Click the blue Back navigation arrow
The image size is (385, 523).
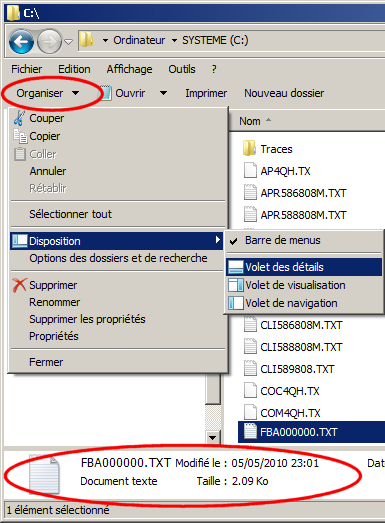click(21, 42)
